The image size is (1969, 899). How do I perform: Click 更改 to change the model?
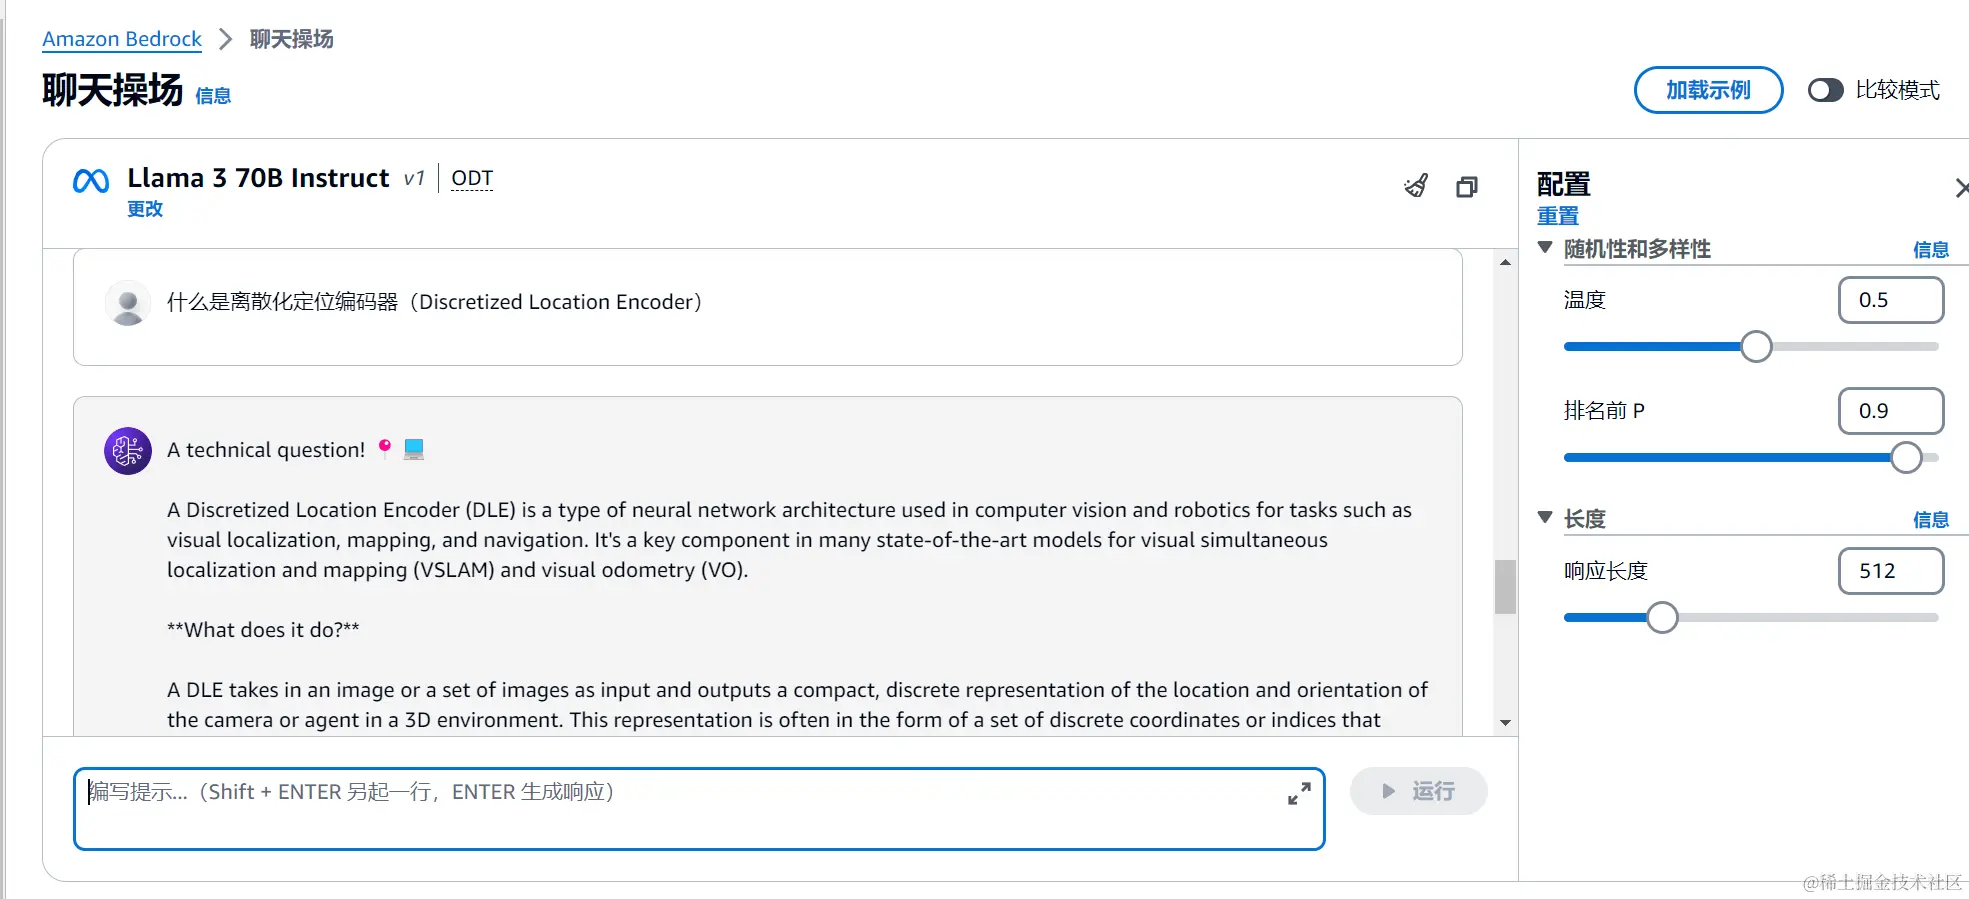click(x=145, y=209)
